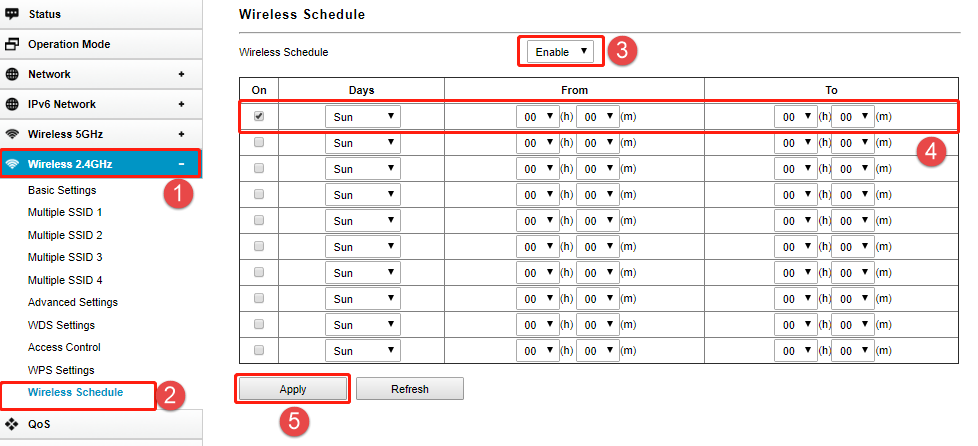Open first row To minute dropdown

pyautogui.click(x=853, y=117)
